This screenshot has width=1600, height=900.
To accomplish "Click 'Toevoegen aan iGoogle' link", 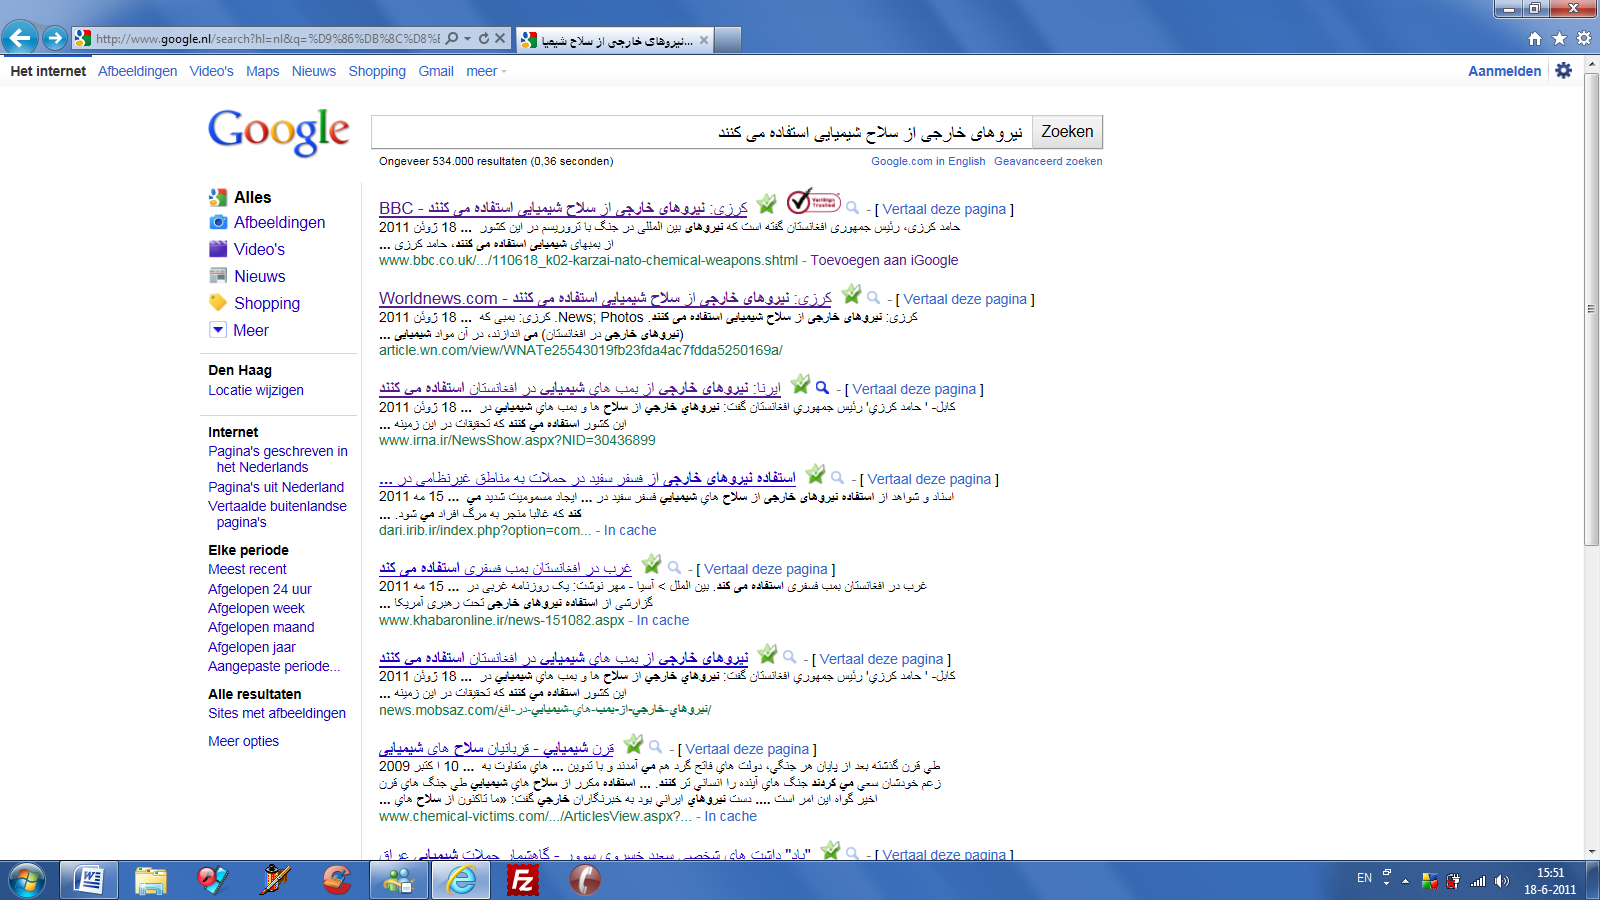I will [x=884, y=260].
